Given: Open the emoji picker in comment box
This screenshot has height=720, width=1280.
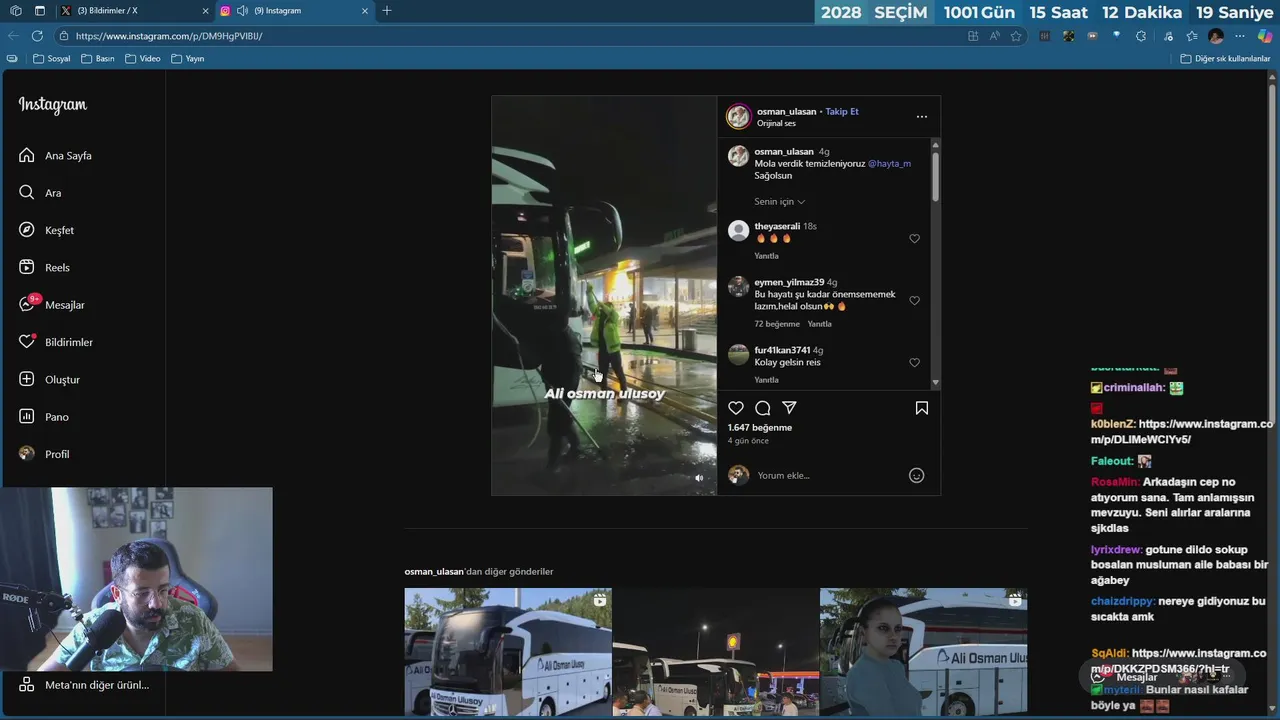Looking at the screenshot, I should click(x=916, y=476).
